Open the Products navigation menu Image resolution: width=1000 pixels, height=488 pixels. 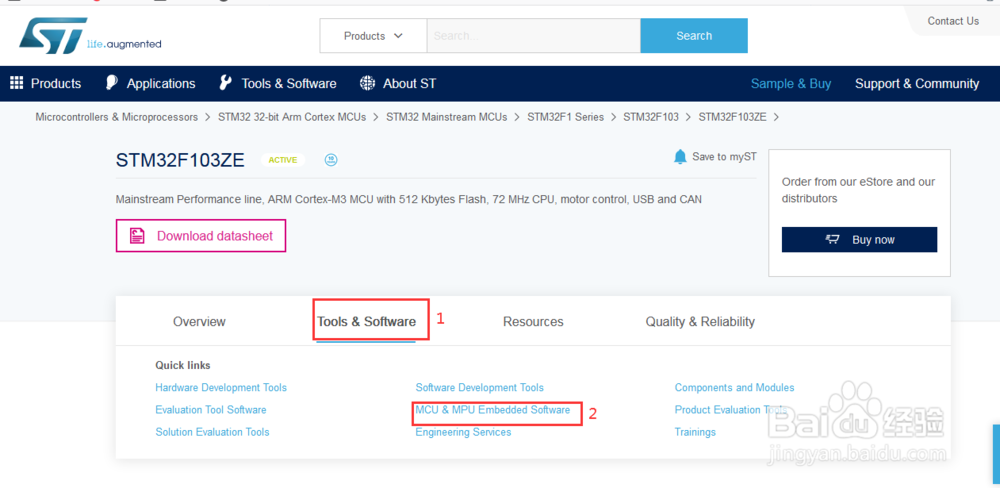56,84
